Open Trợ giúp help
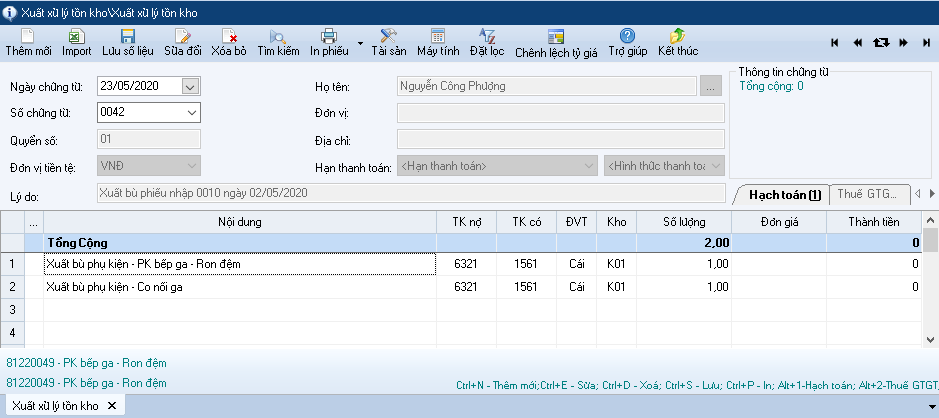 click(627, 42)
